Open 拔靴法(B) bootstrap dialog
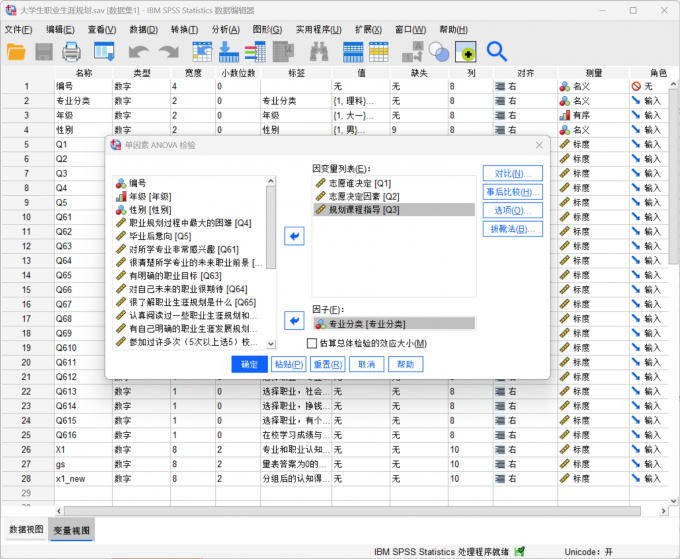 (x=513, y=229)
